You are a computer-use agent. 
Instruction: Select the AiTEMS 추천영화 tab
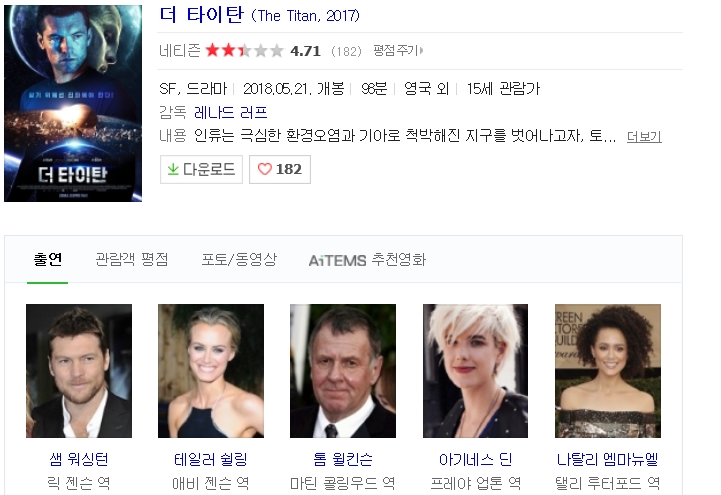(367, 260)
